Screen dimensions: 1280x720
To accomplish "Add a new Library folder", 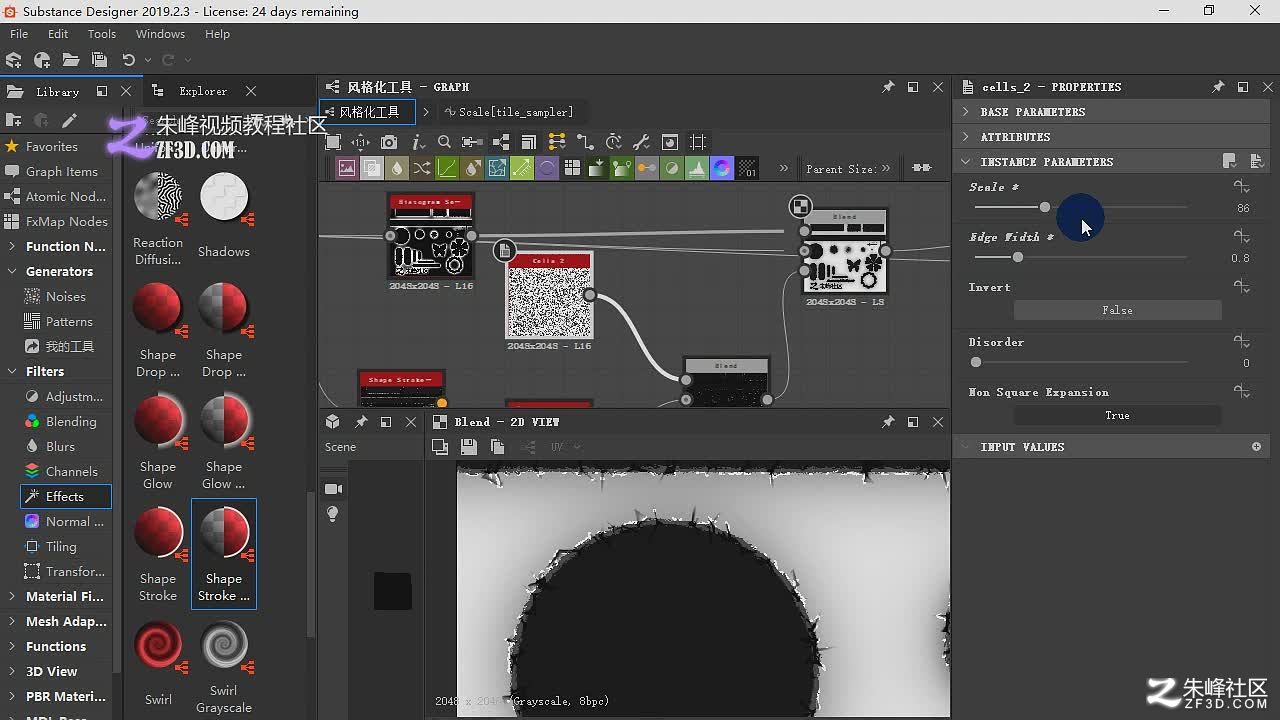I will tap(14, 121).
